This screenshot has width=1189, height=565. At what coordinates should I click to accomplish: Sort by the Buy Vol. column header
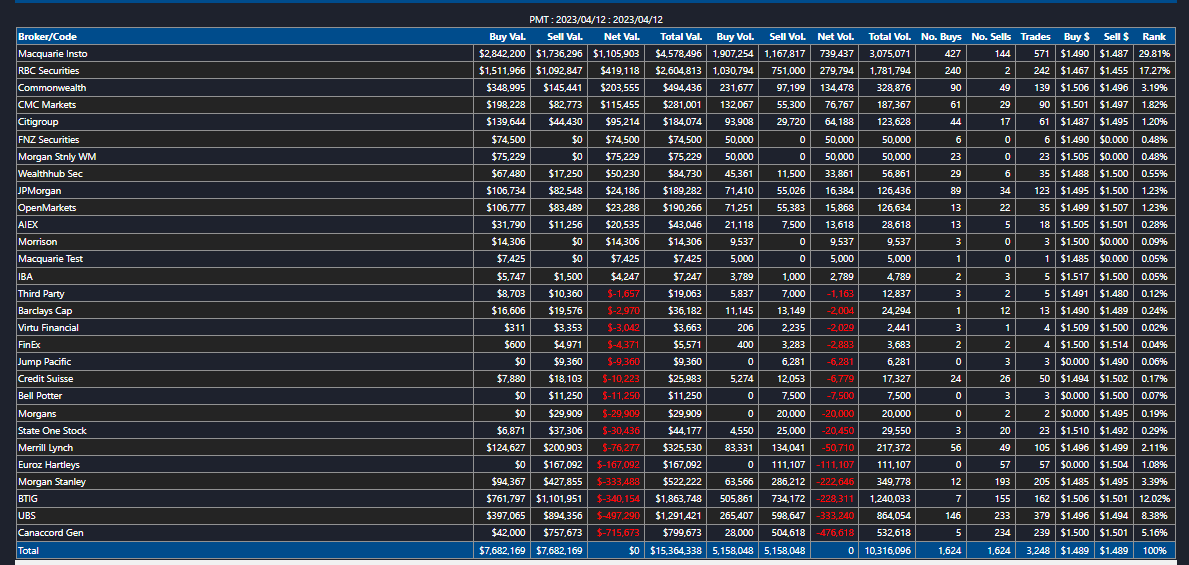pyautogui.click(x=736, y=36)
